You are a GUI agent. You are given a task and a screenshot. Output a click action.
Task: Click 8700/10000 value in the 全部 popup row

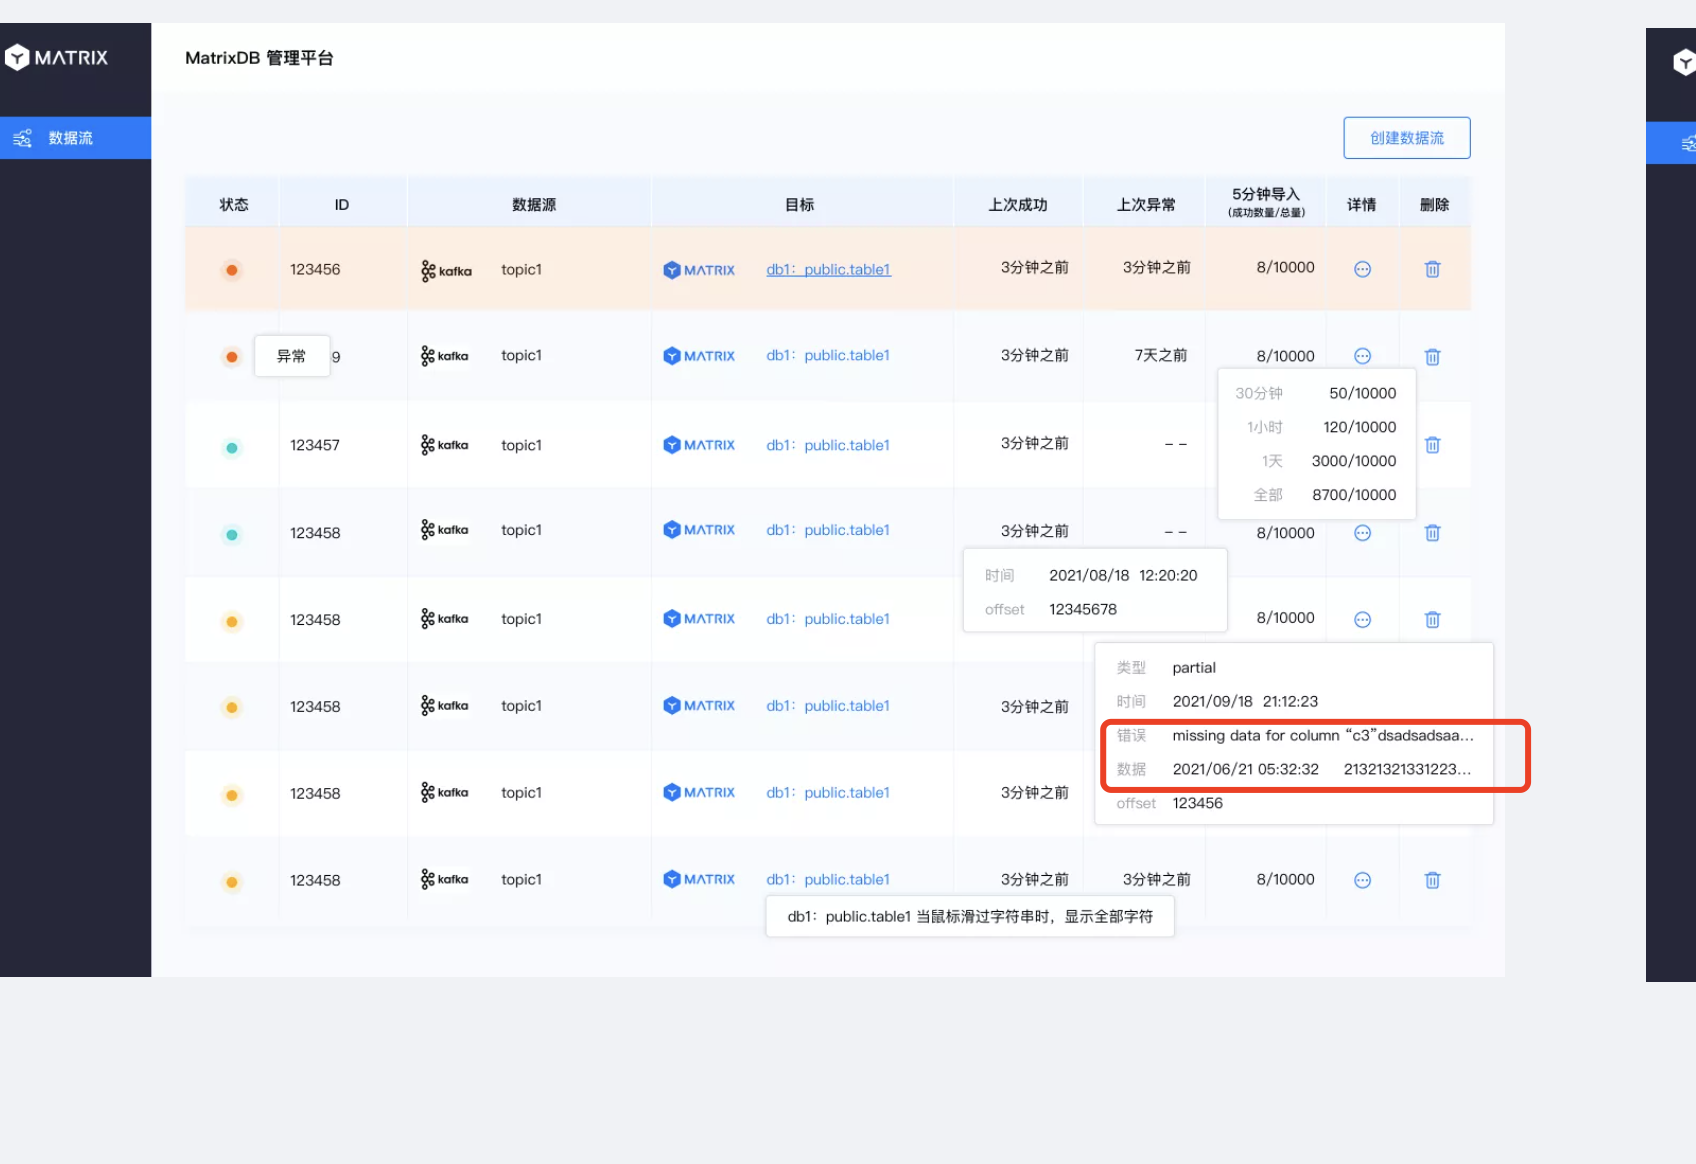pos(1354,495)
